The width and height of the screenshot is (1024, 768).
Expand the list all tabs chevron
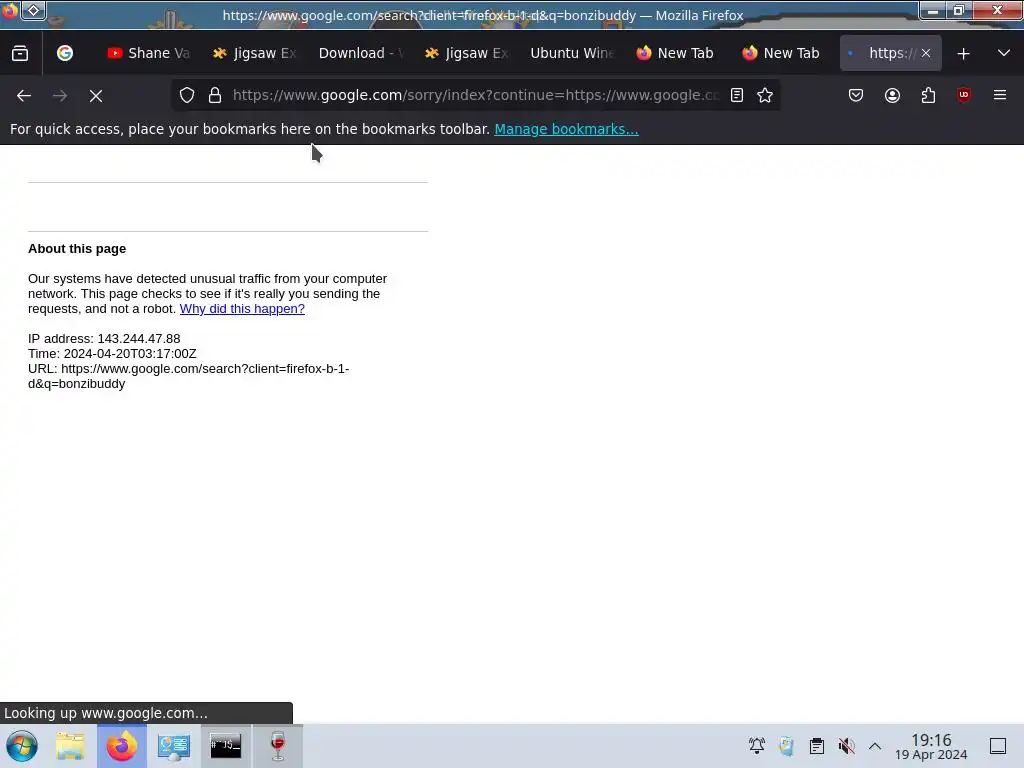[x=1004, y=54]
